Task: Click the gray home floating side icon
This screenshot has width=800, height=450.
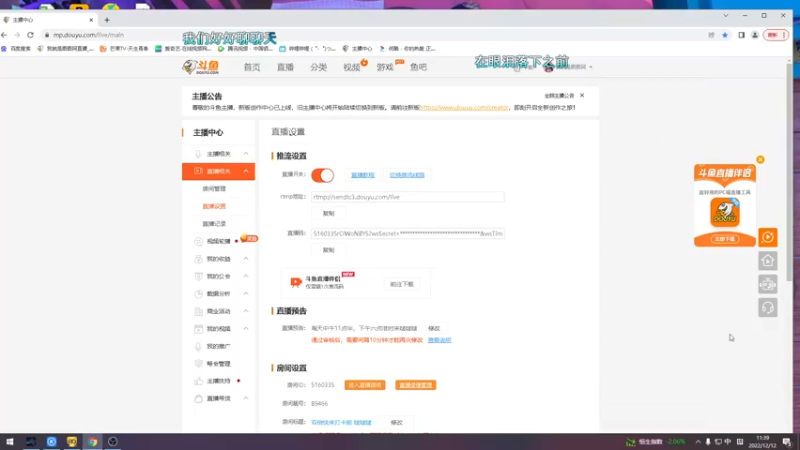Action: point(768,261)
